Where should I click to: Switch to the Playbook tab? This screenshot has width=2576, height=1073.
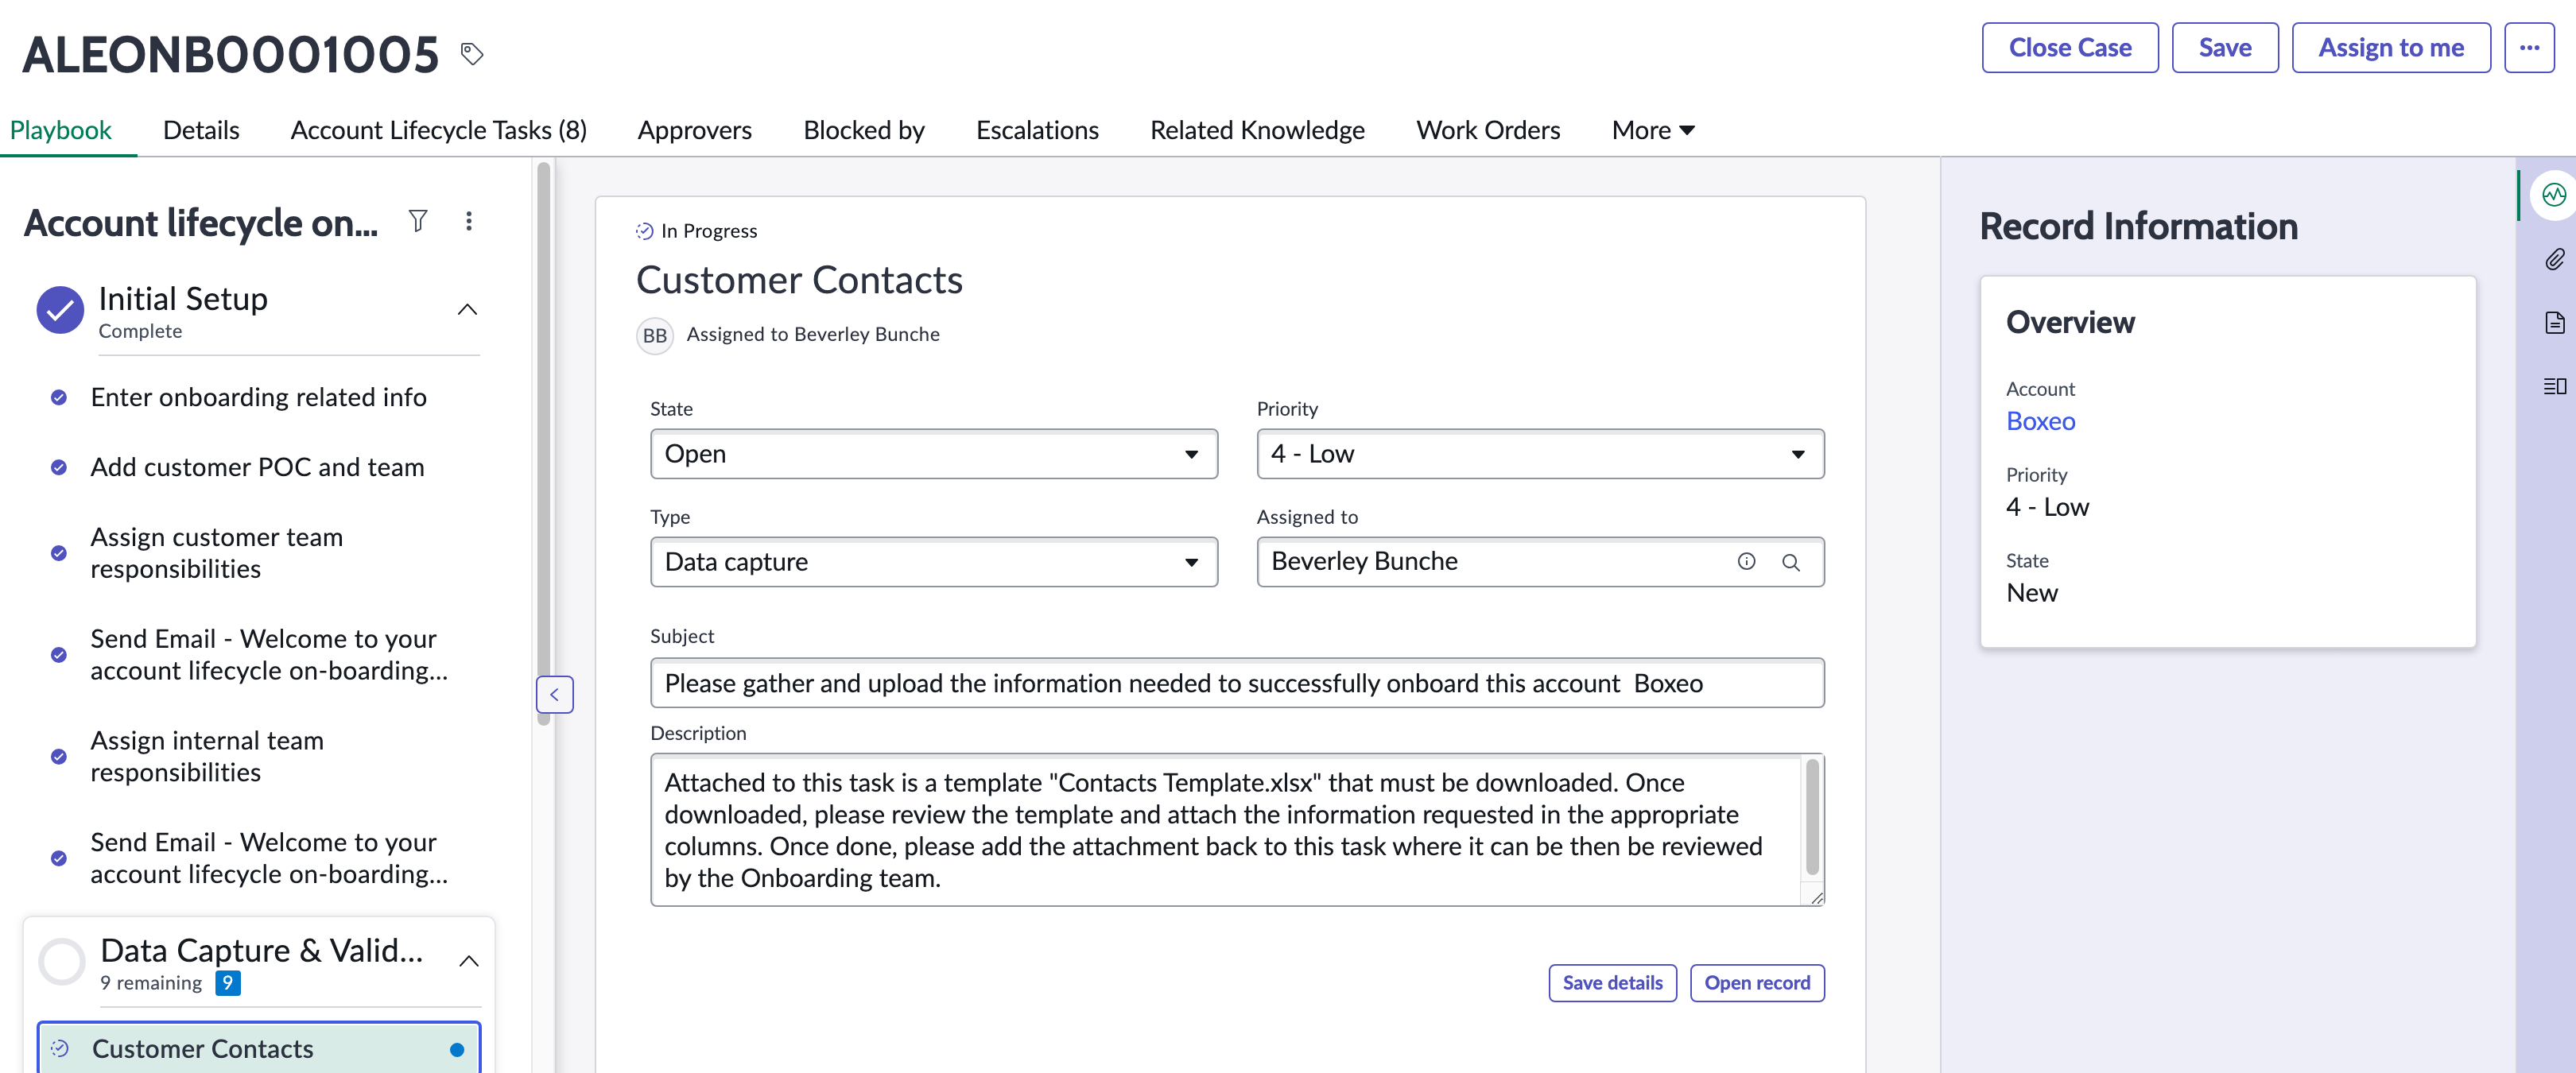point(61,130)
